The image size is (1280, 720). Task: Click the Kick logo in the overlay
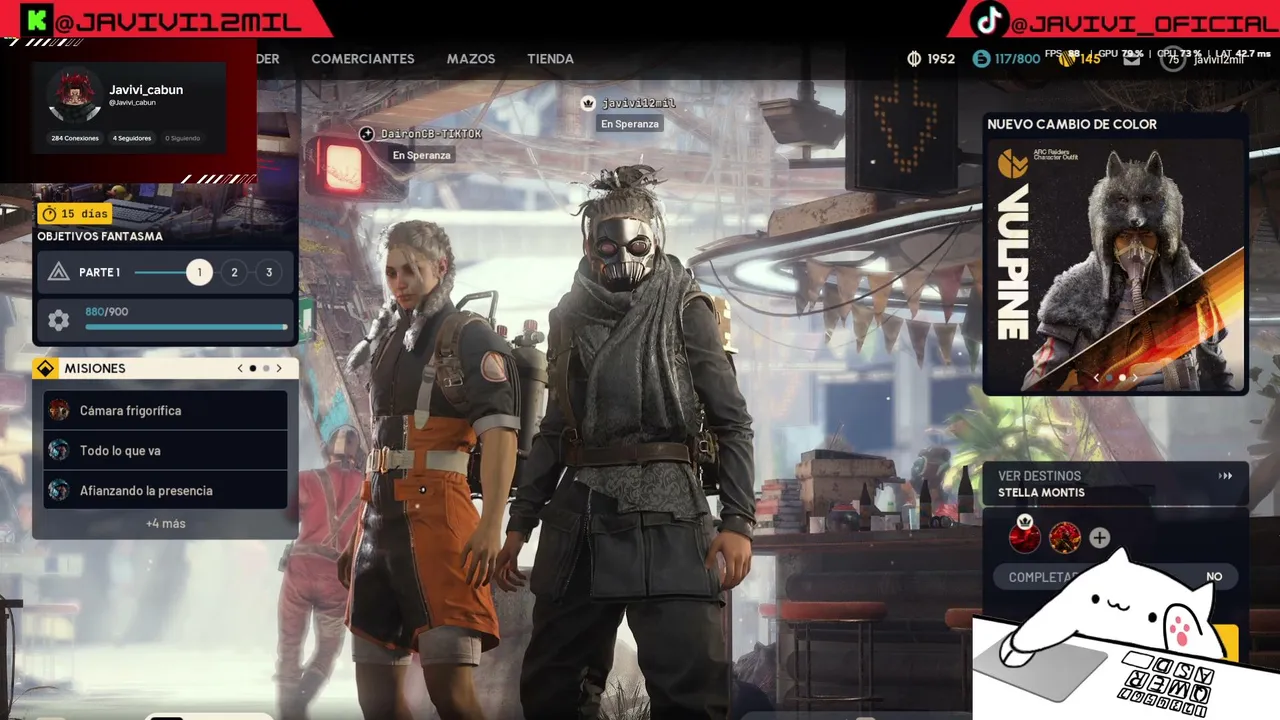[38, 20]
